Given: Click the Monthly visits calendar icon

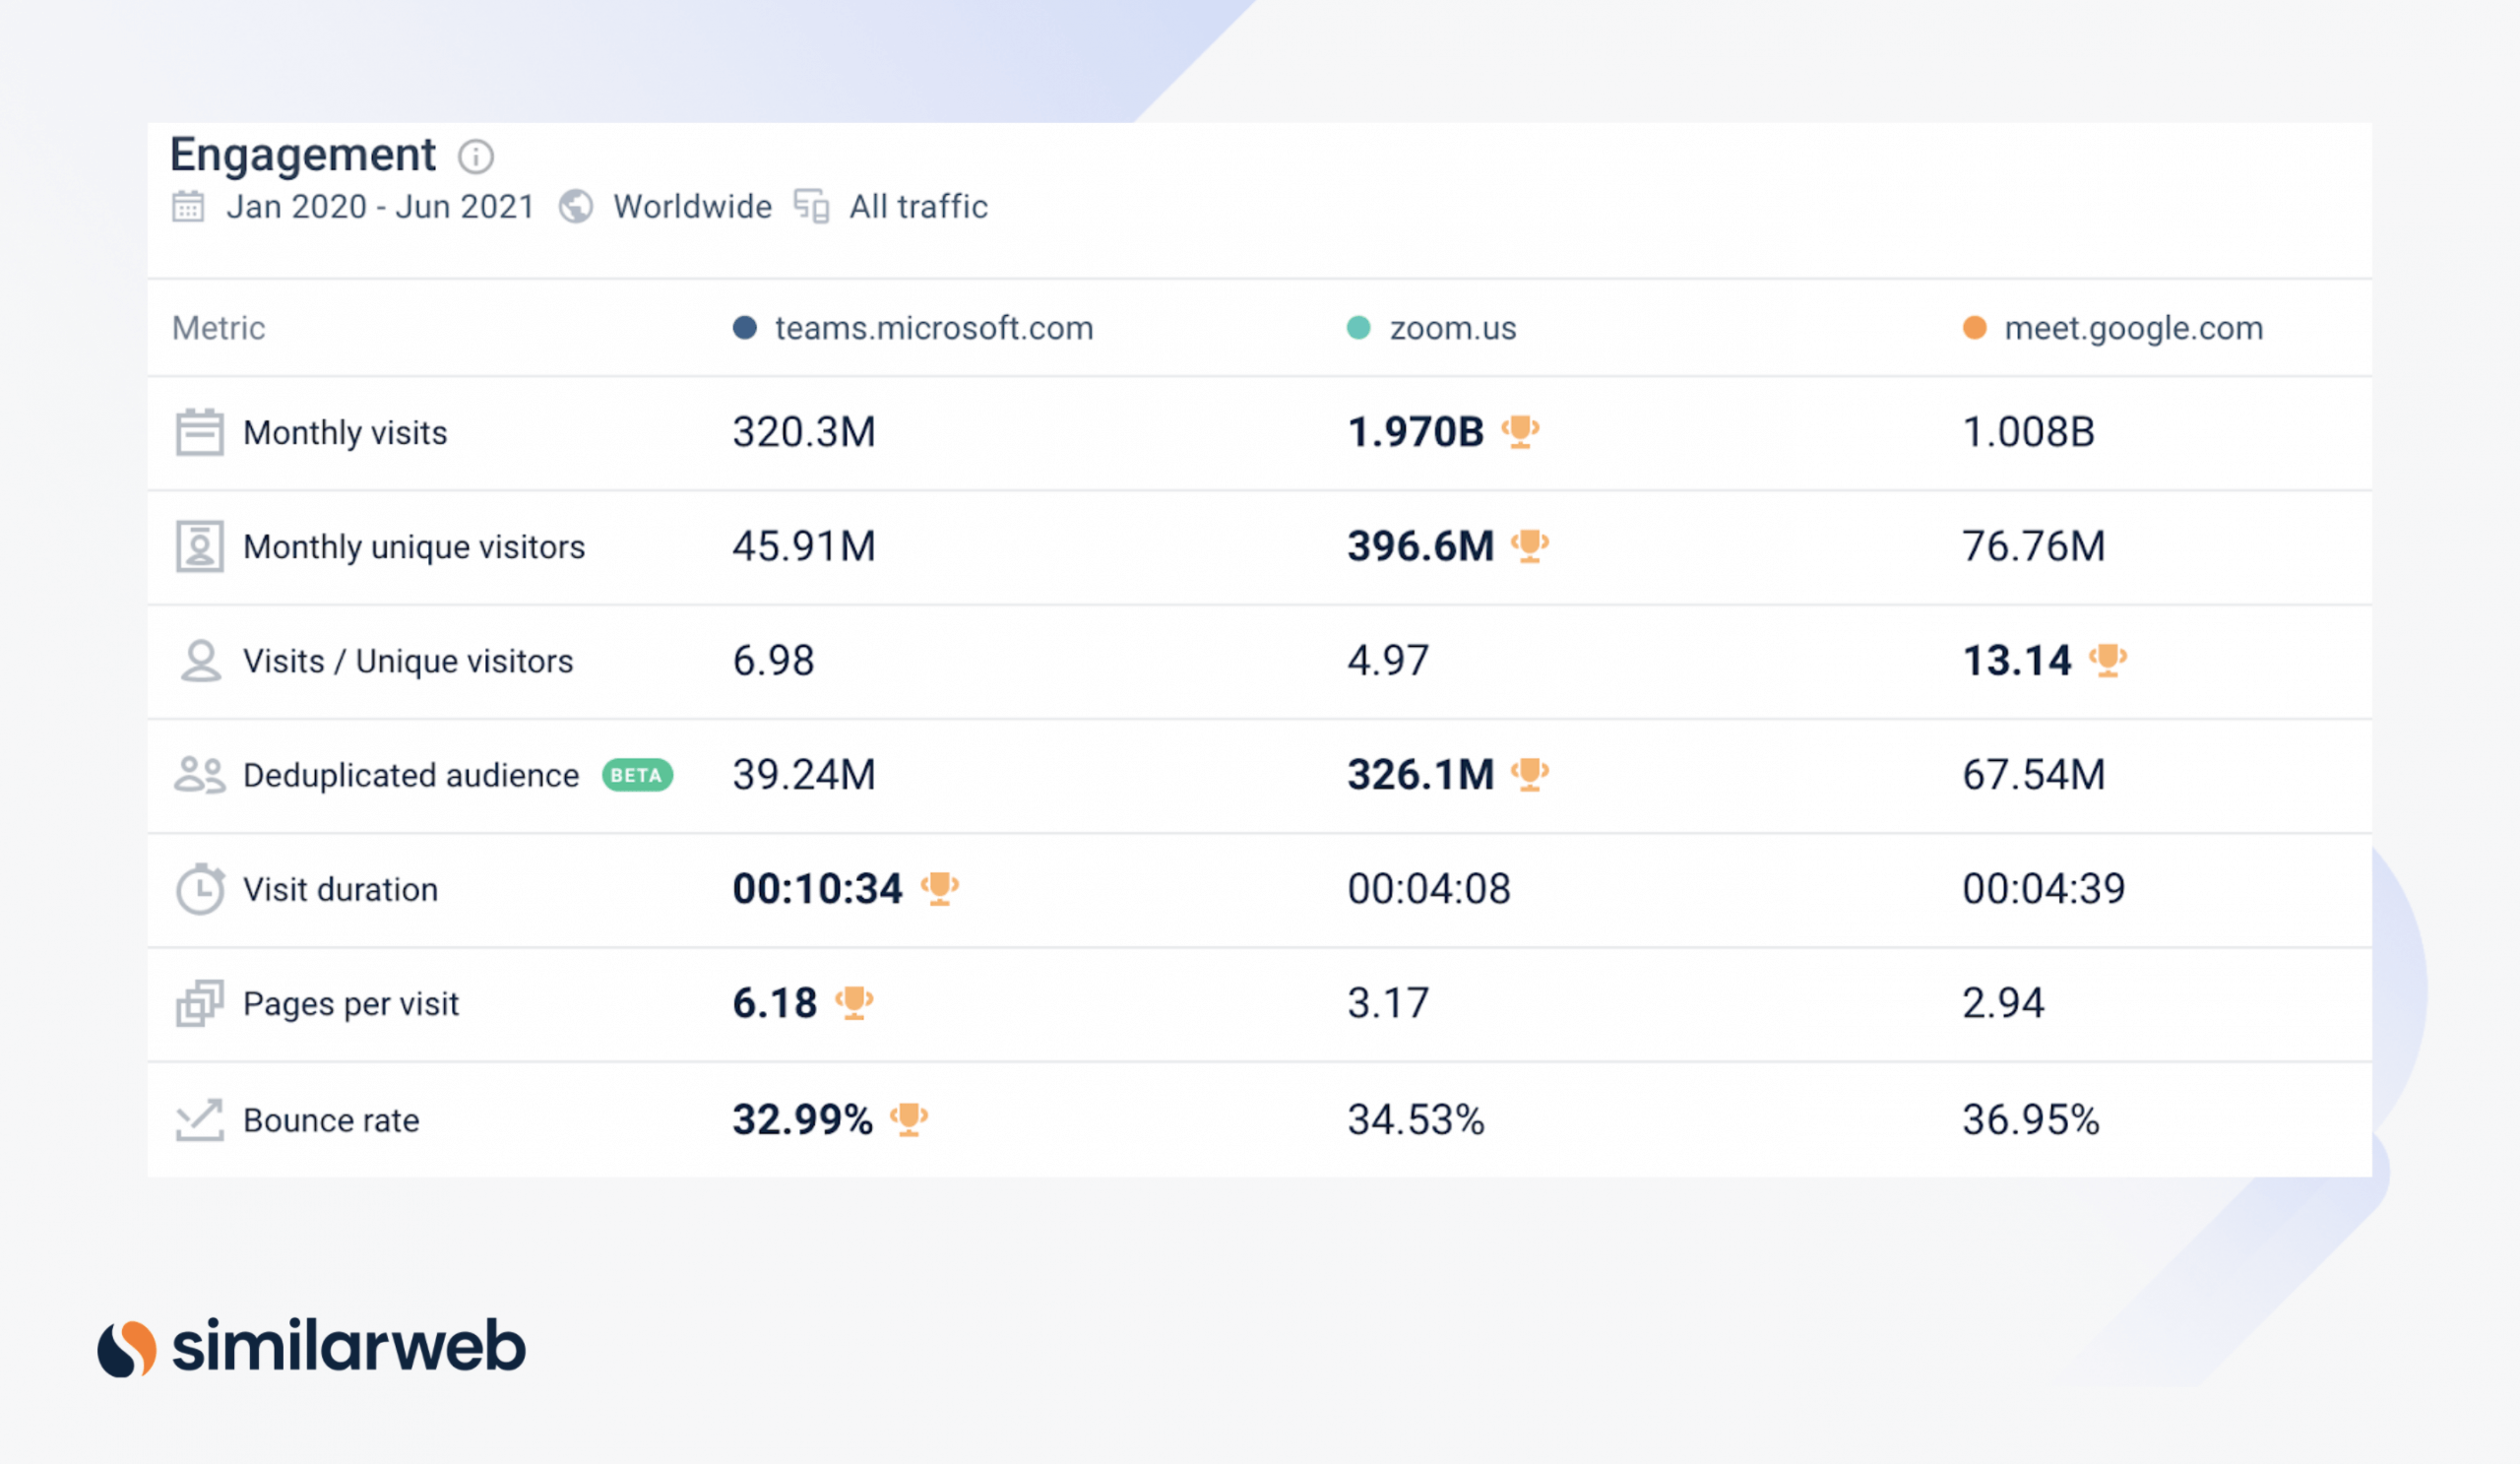Looking at the screenshot, I should [200, 431].
